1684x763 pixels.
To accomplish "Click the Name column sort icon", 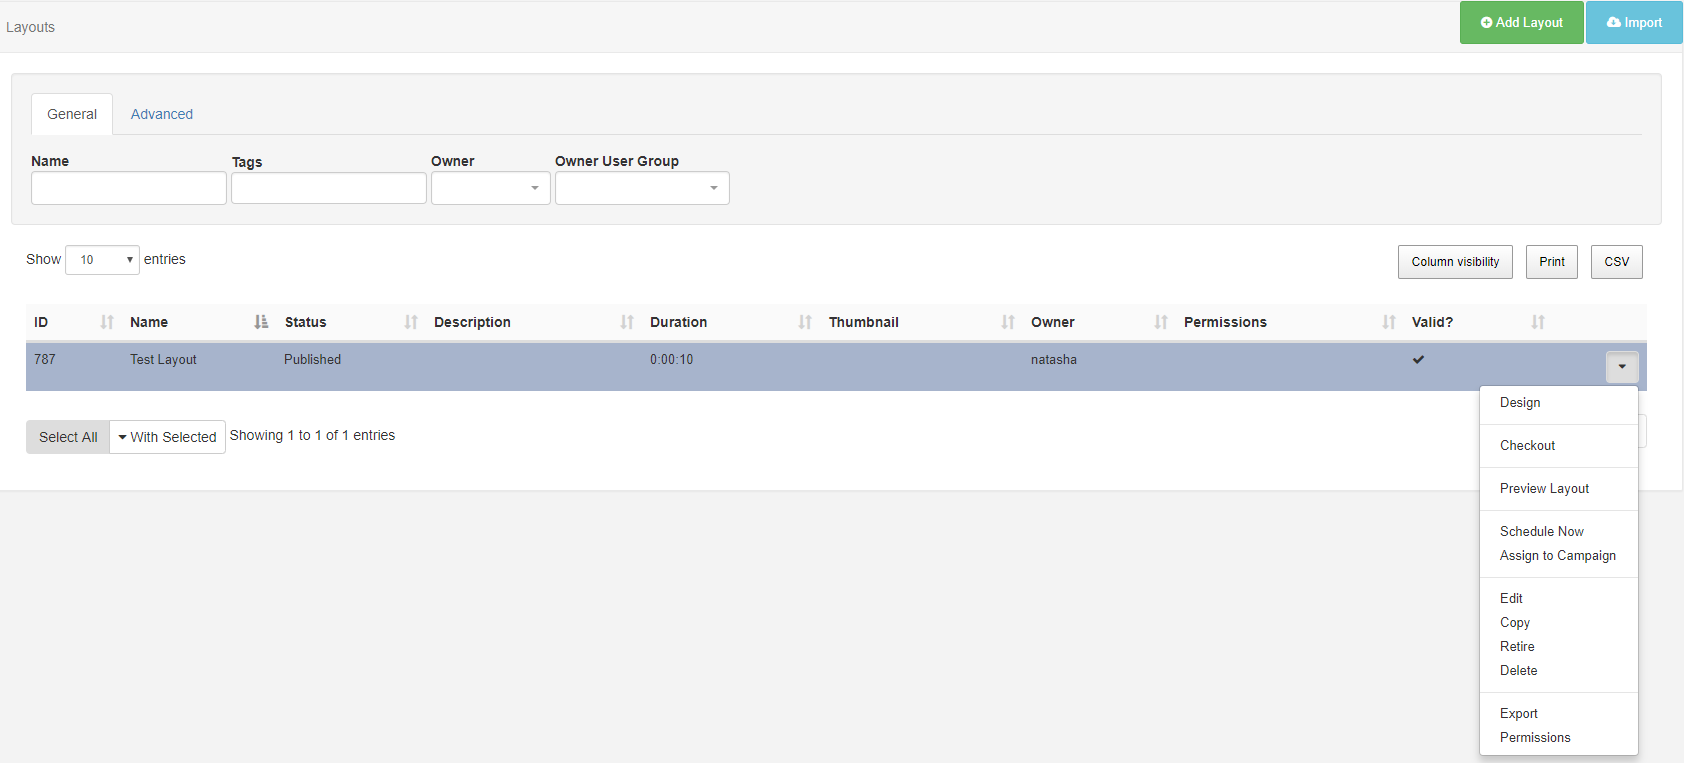I will tap(261, 322).
